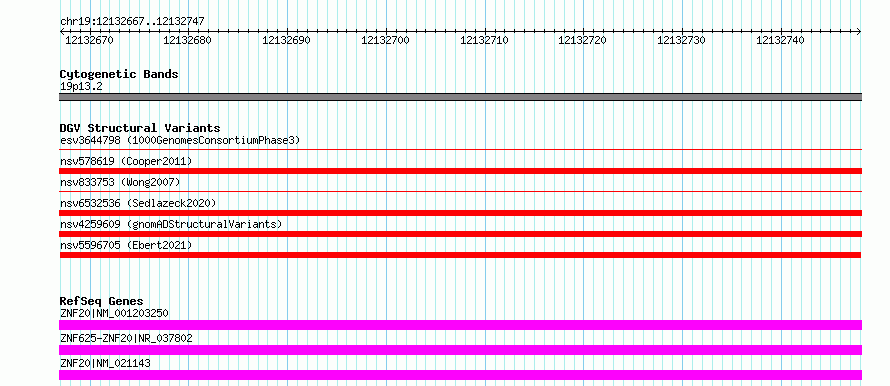The height and width of the screenshot is (386, 890).
Task: Select the gray 19p13.2 cytoband bar
Action: 460,97
